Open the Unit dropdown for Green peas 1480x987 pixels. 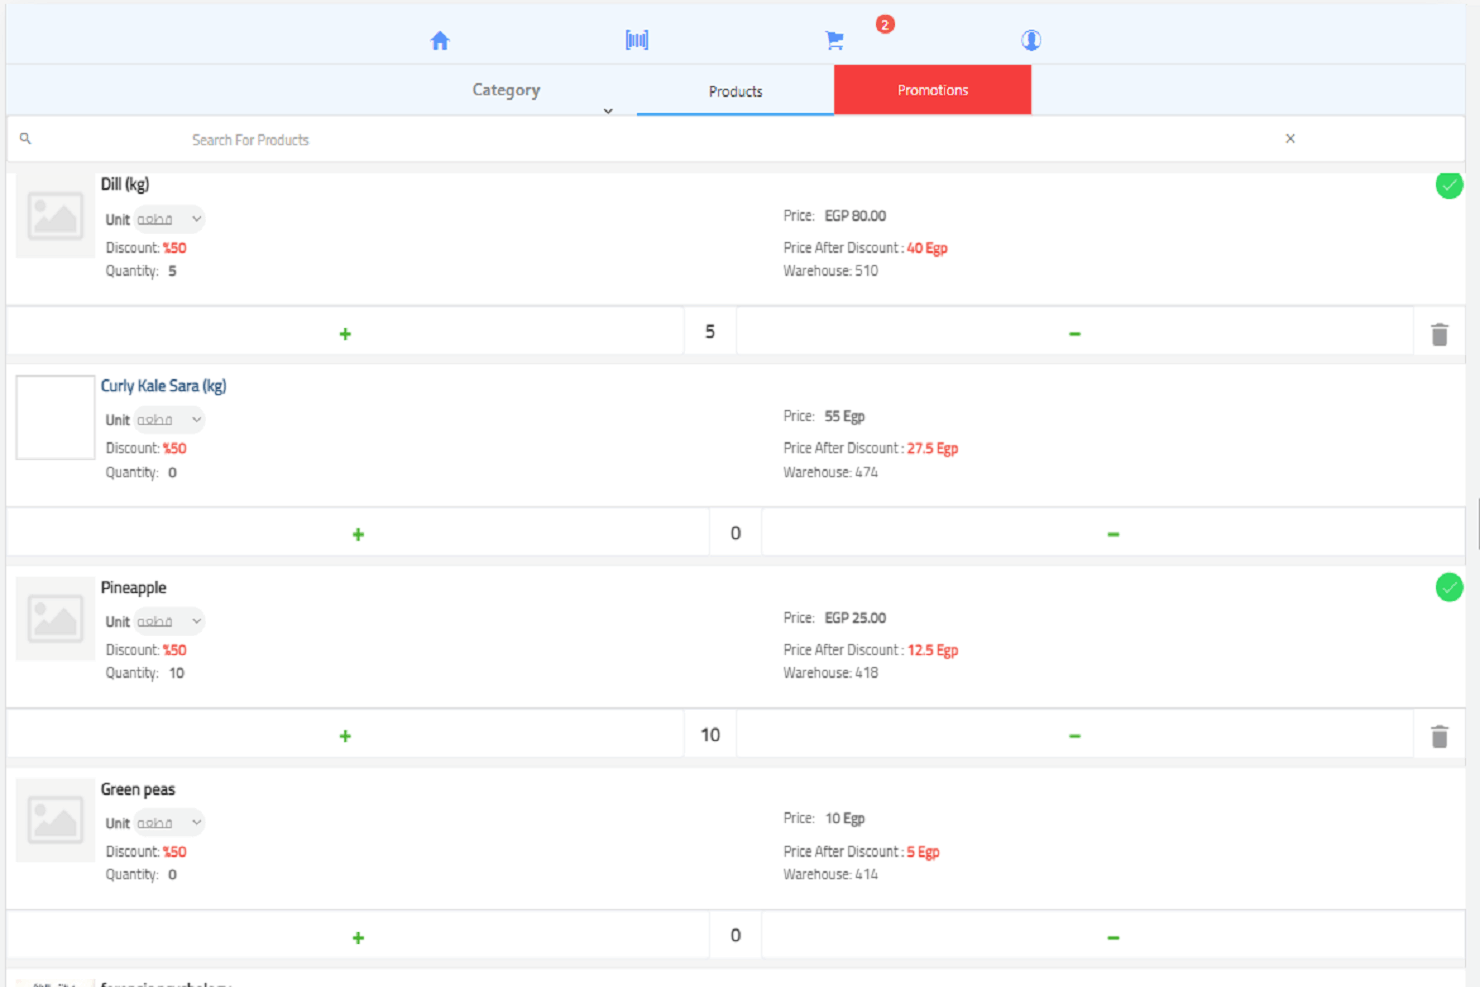pyautogui.click(x=168, y=822)
